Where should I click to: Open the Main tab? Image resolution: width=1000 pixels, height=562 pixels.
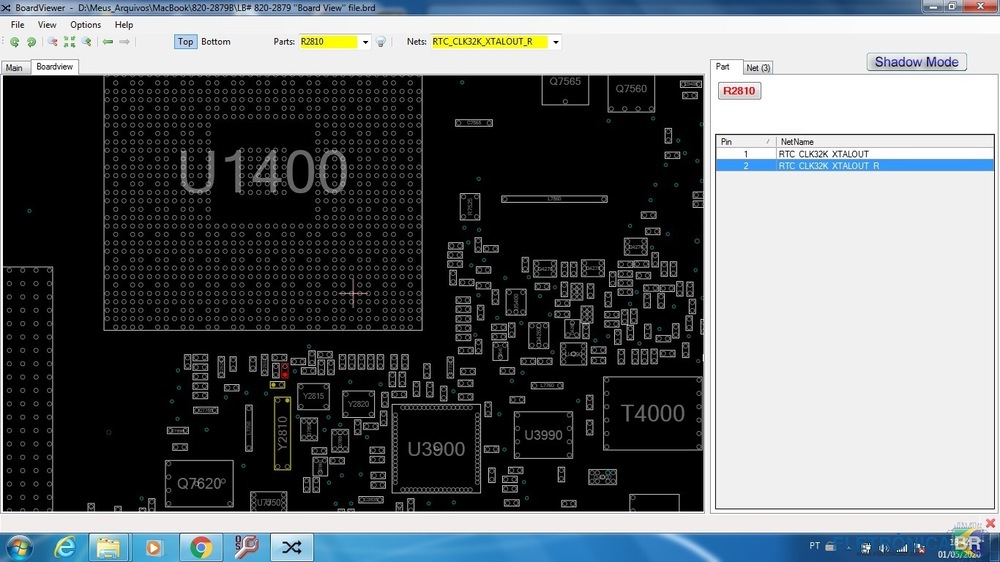[x=14, y=68]
